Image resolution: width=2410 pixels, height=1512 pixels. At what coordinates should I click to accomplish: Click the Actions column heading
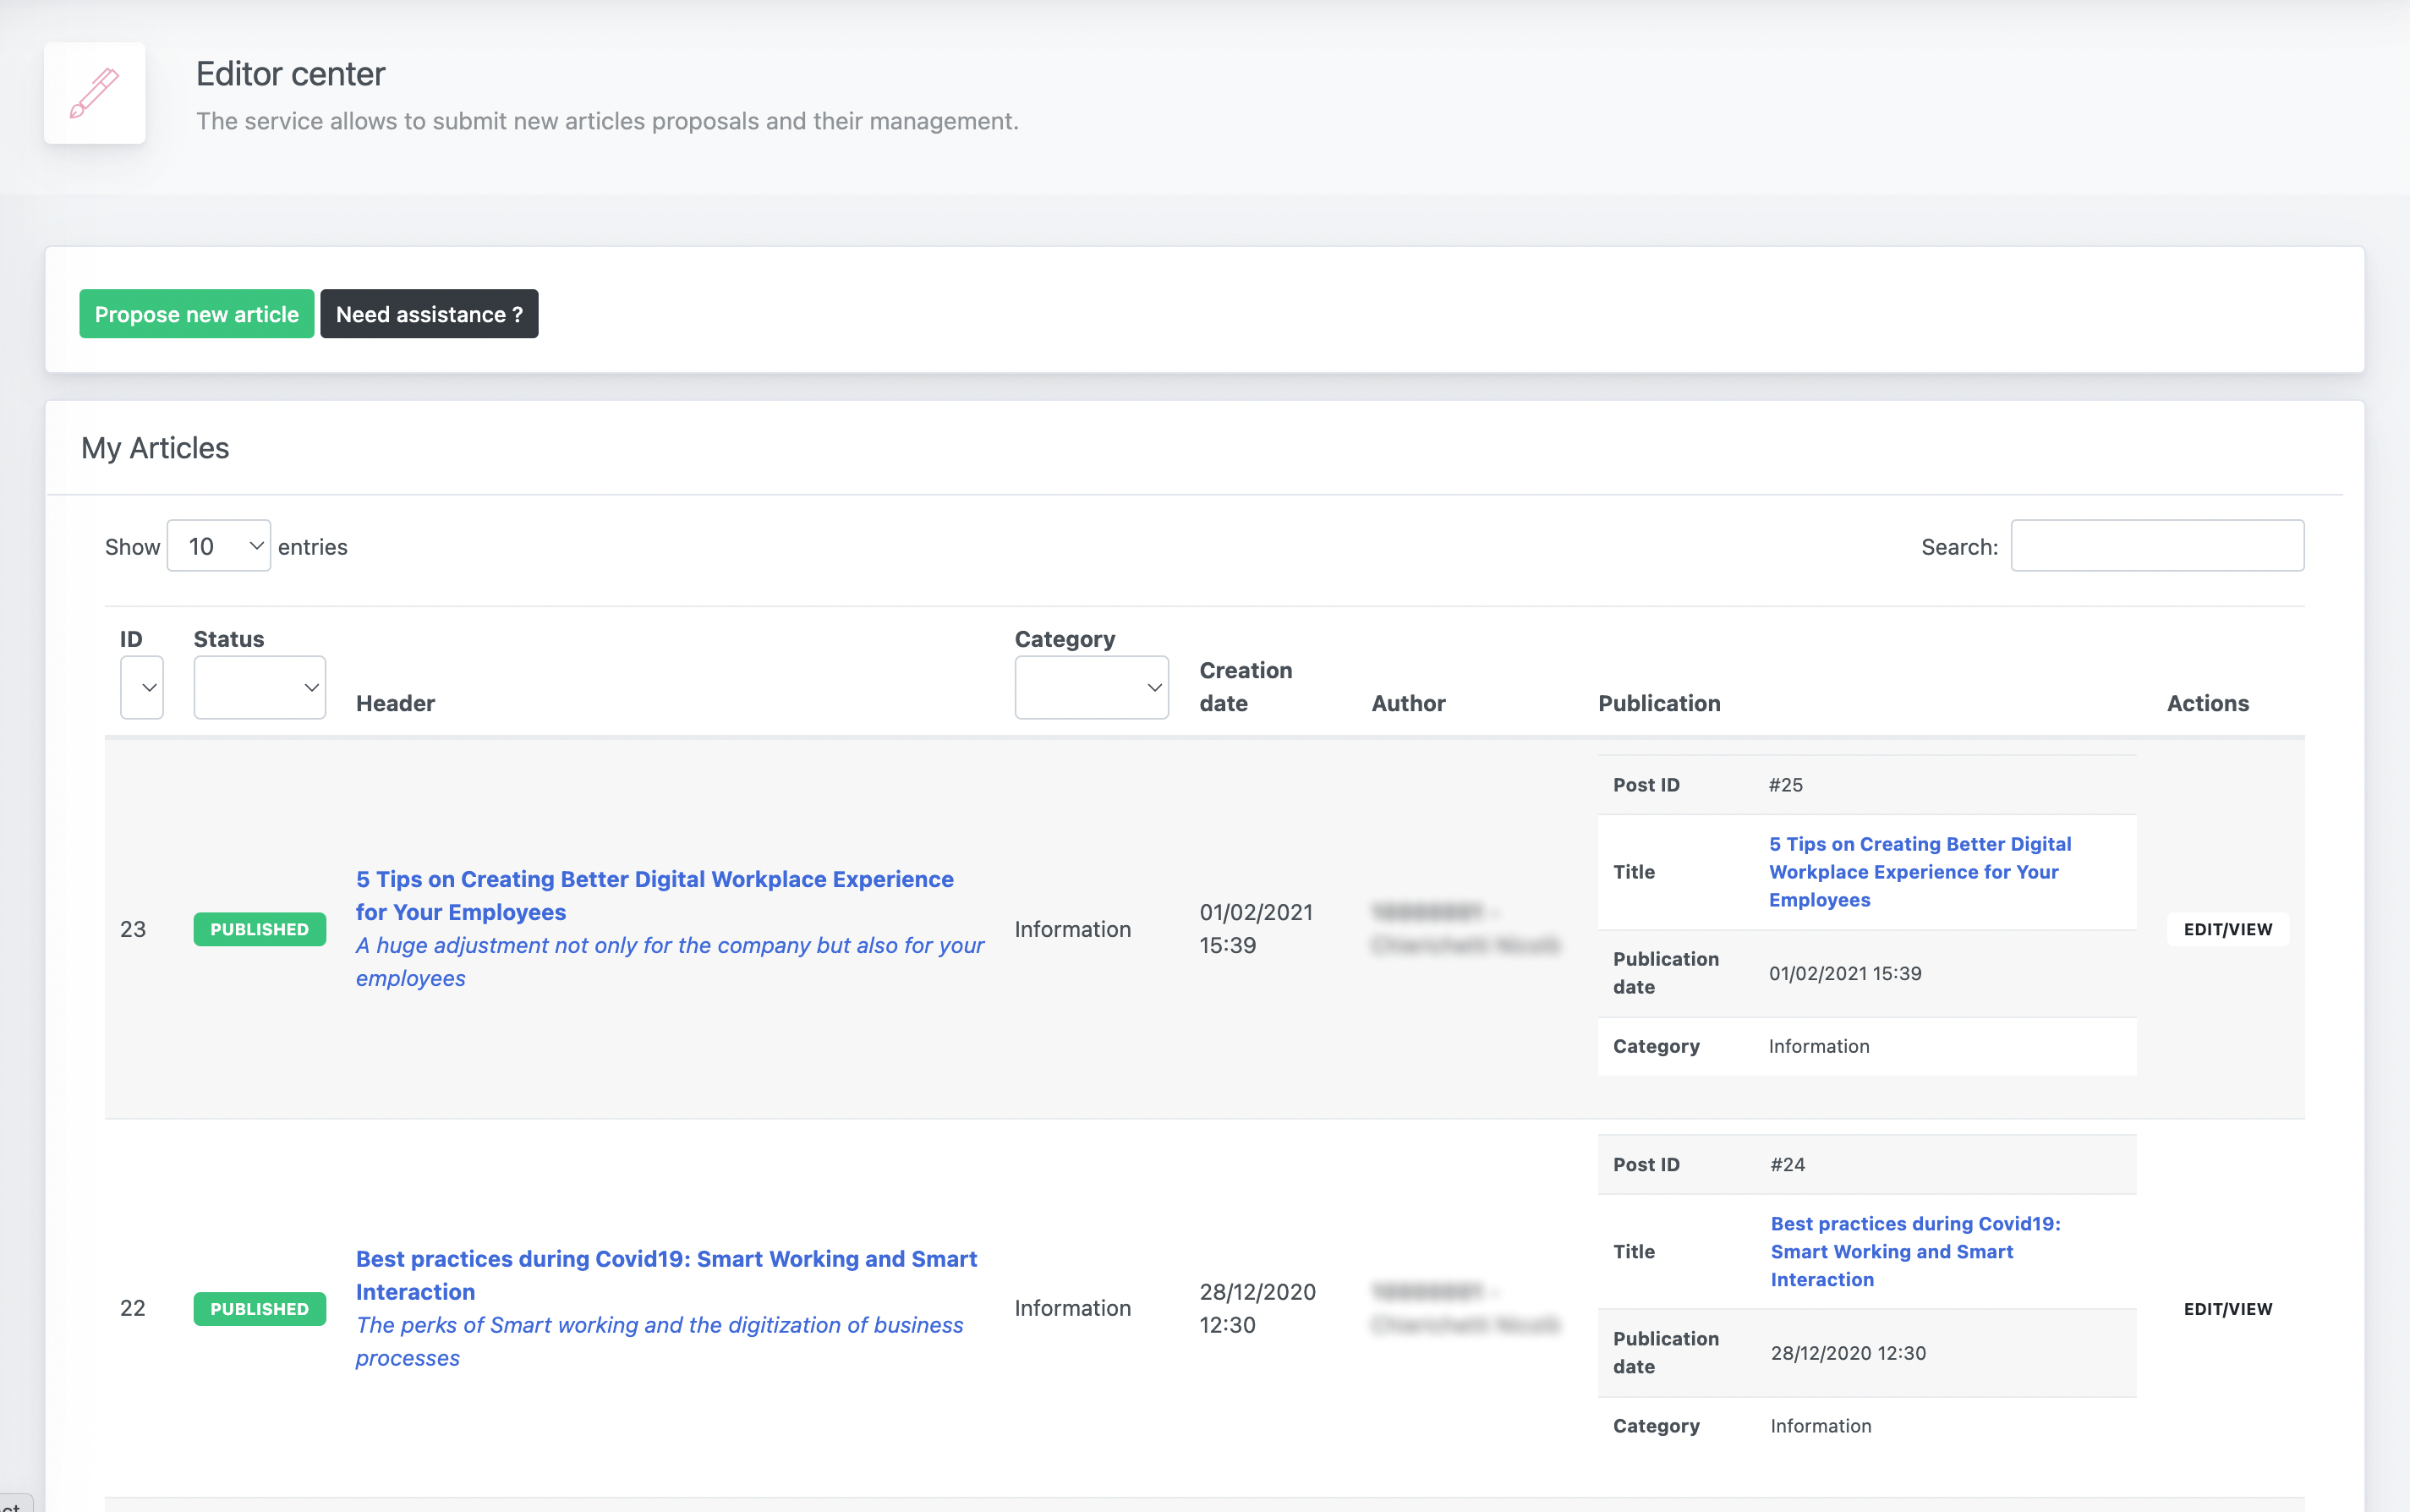pyautogui.click(x=2207, y=703)
